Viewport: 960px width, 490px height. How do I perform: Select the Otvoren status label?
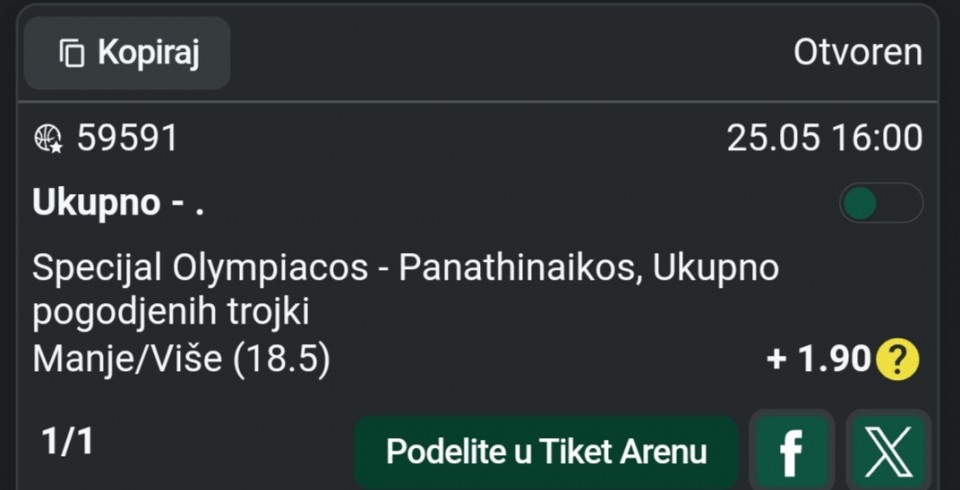point(858,53)
